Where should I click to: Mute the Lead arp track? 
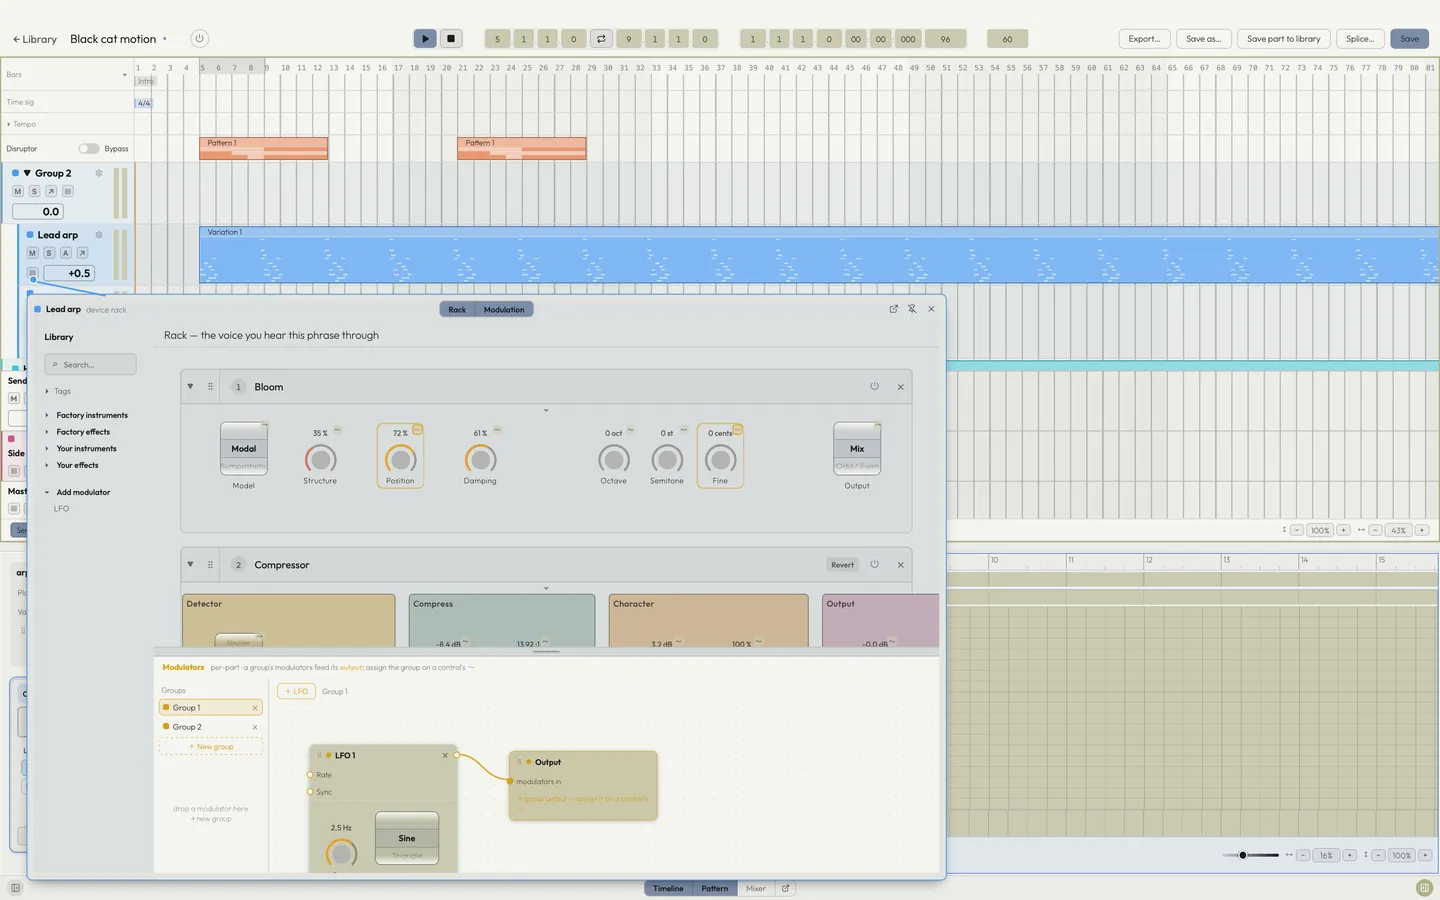click(32, 253)
